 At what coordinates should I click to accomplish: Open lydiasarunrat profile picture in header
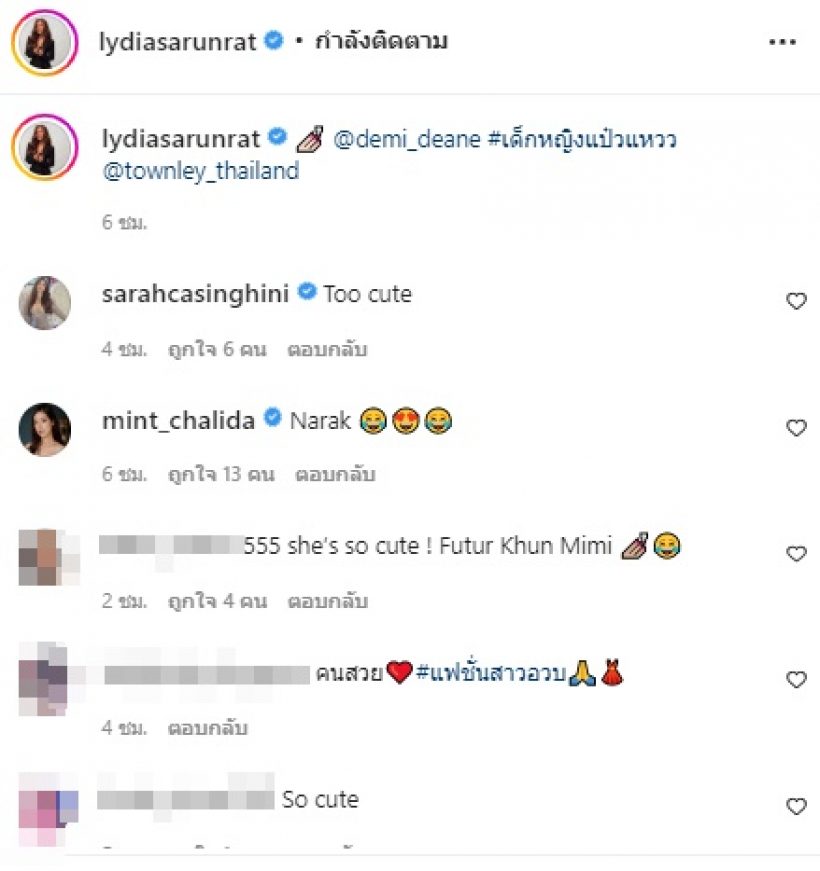click(45, 43)
